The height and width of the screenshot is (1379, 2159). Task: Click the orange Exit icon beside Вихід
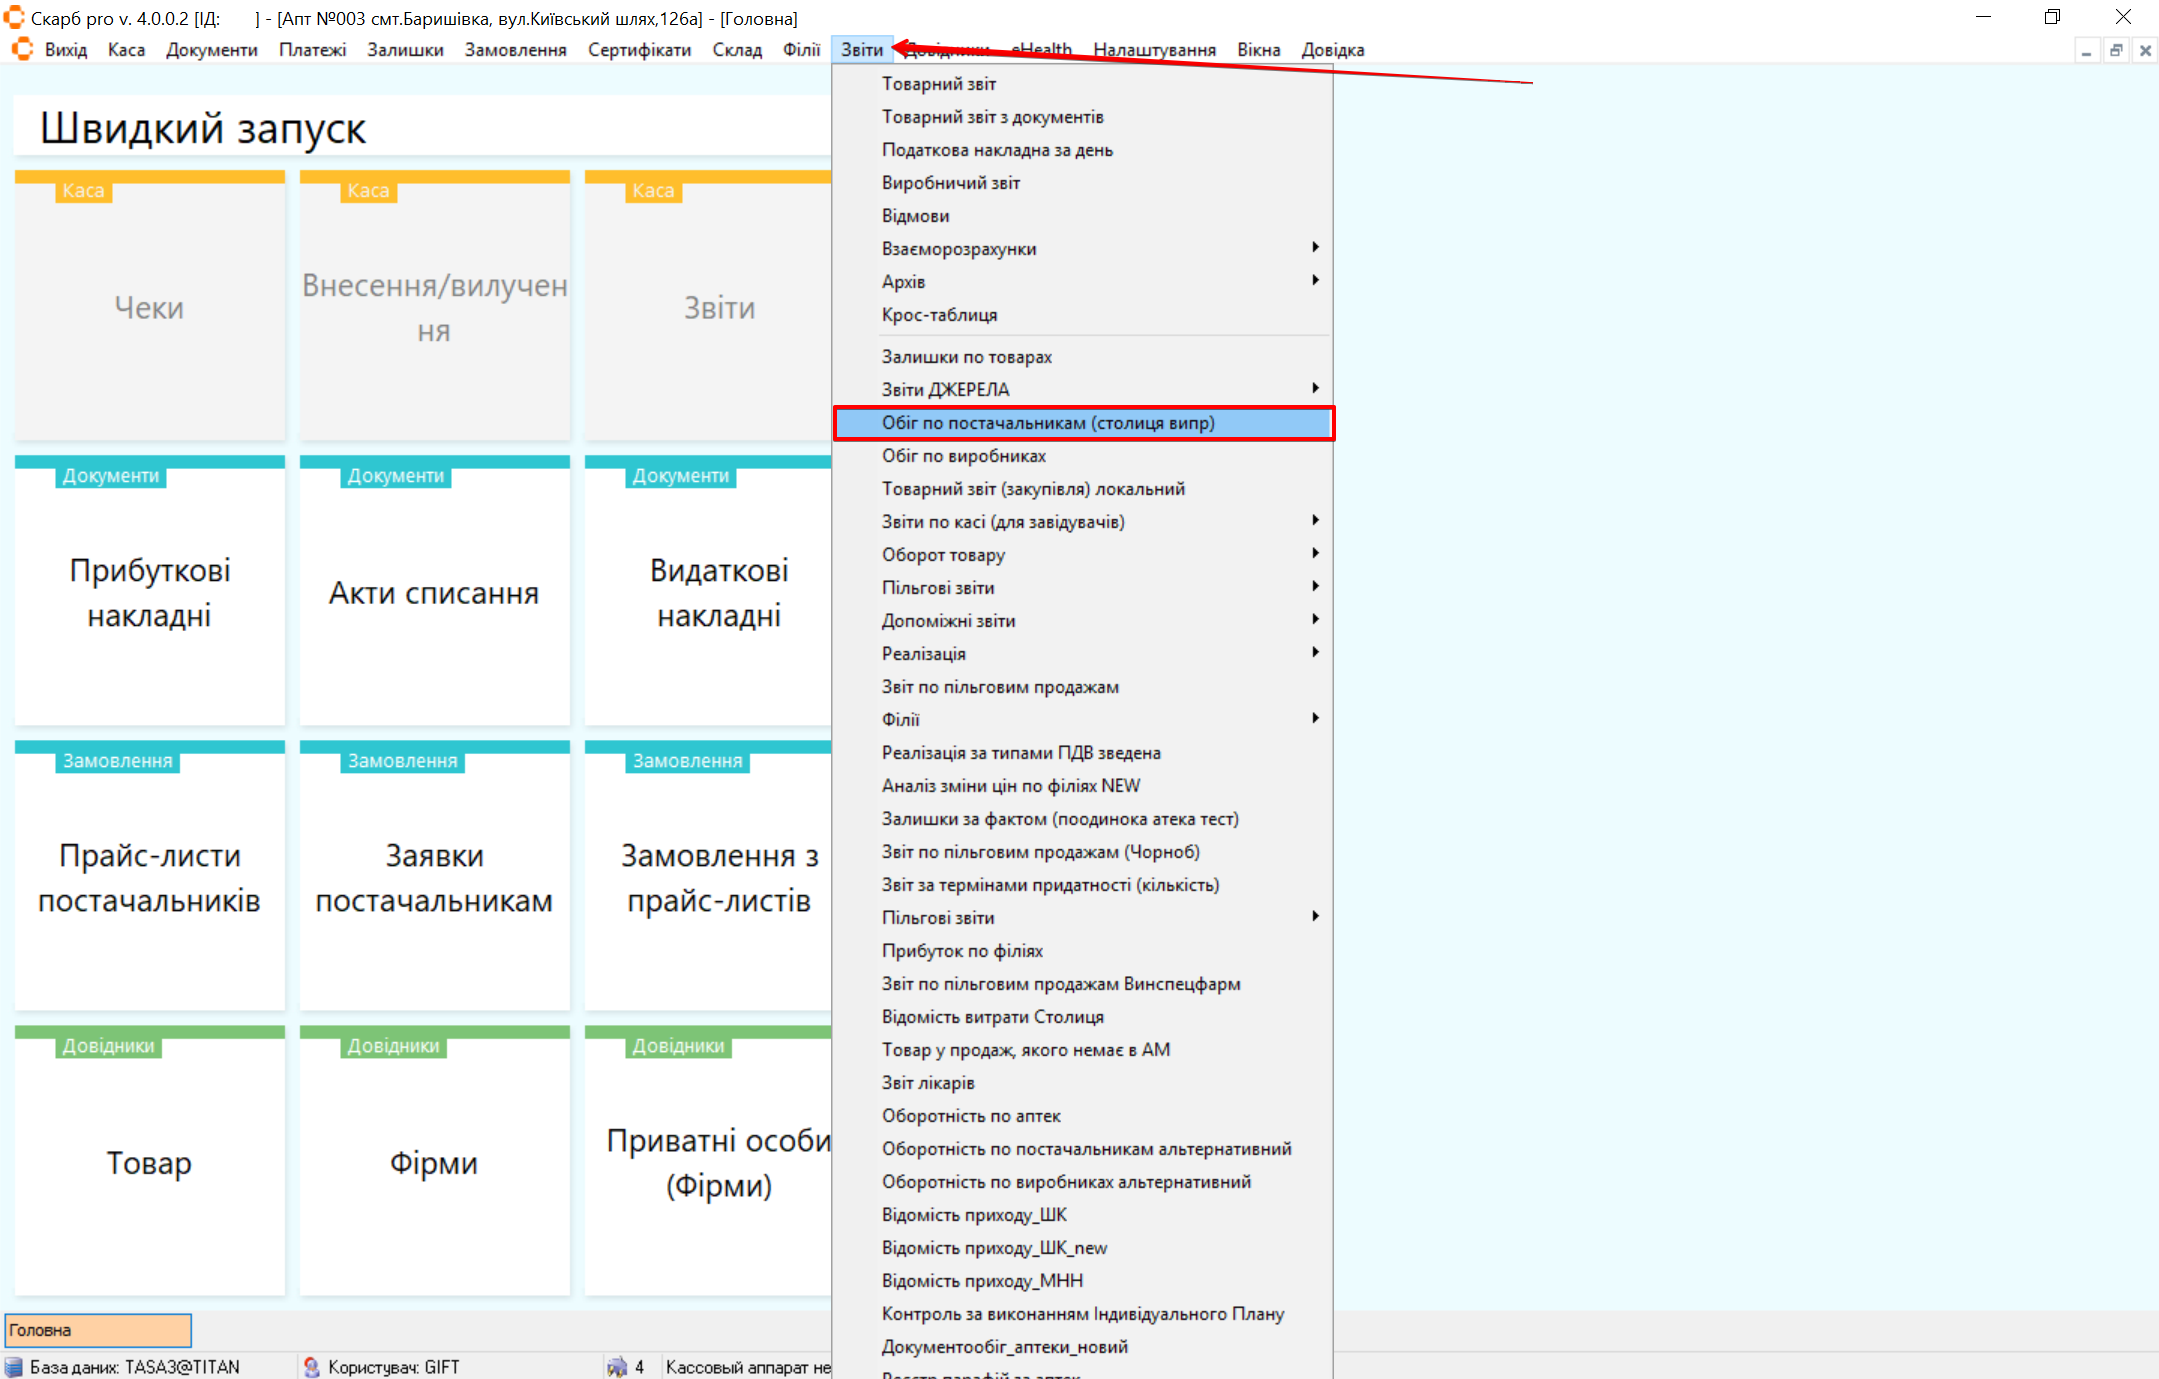(22, 49)
